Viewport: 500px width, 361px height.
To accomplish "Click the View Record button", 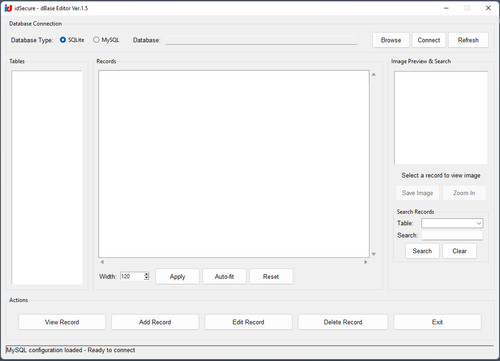I will [x=62, y=322].
